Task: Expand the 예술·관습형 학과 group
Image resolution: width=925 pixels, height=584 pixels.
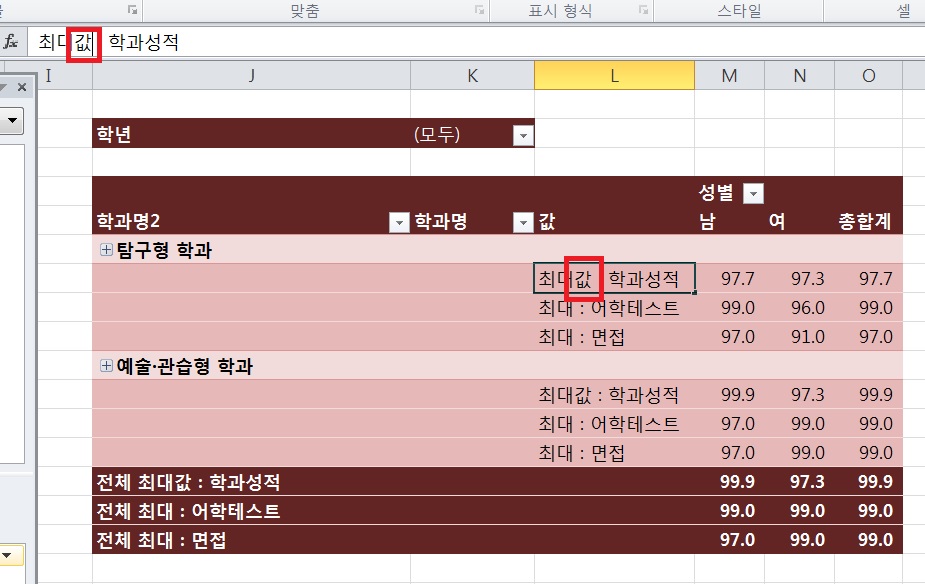Action: pyautogui.click(x=106, y=366)
